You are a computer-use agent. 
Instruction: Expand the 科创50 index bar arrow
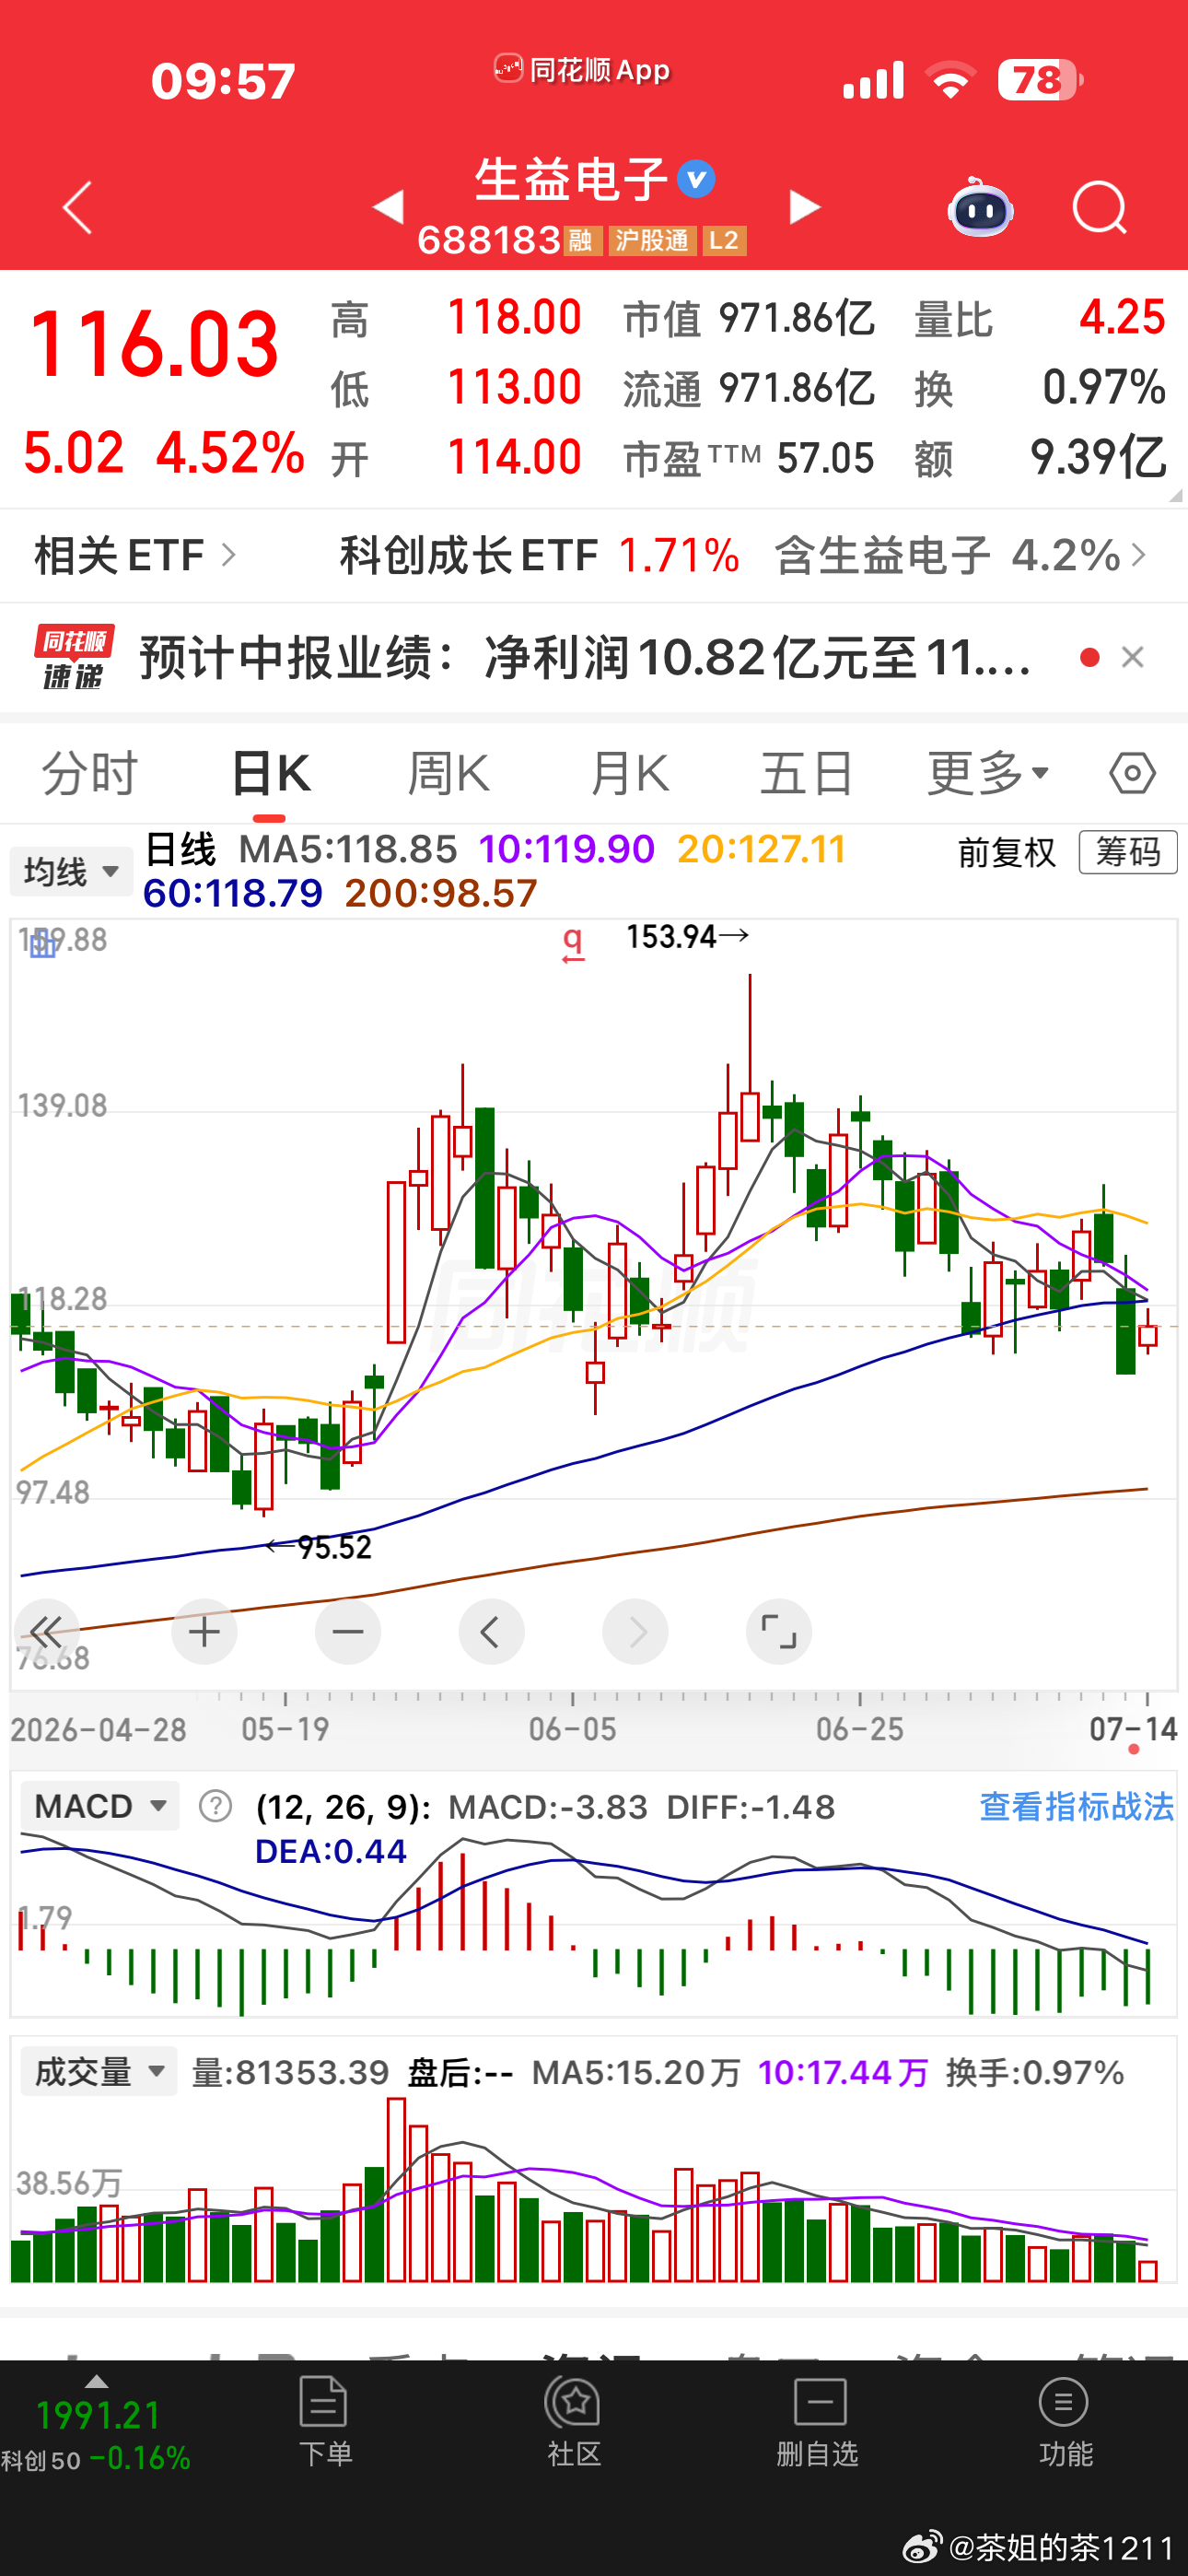pyautogui.click(x=96, y=2382)
